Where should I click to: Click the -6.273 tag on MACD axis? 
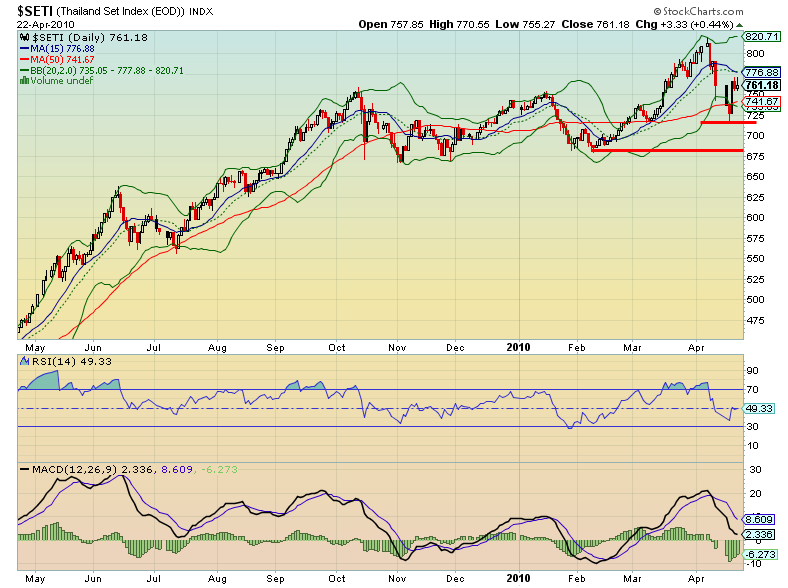point(760,555)
